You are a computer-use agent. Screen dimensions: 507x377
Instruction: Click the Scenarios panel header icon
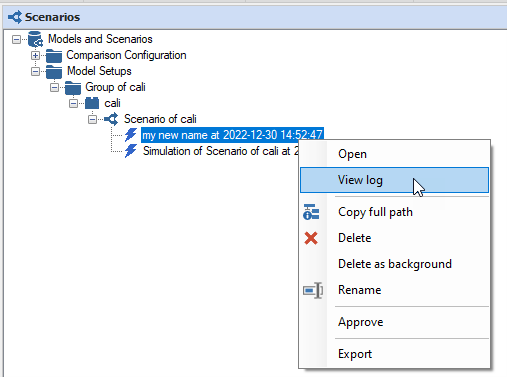click(15, 17)
